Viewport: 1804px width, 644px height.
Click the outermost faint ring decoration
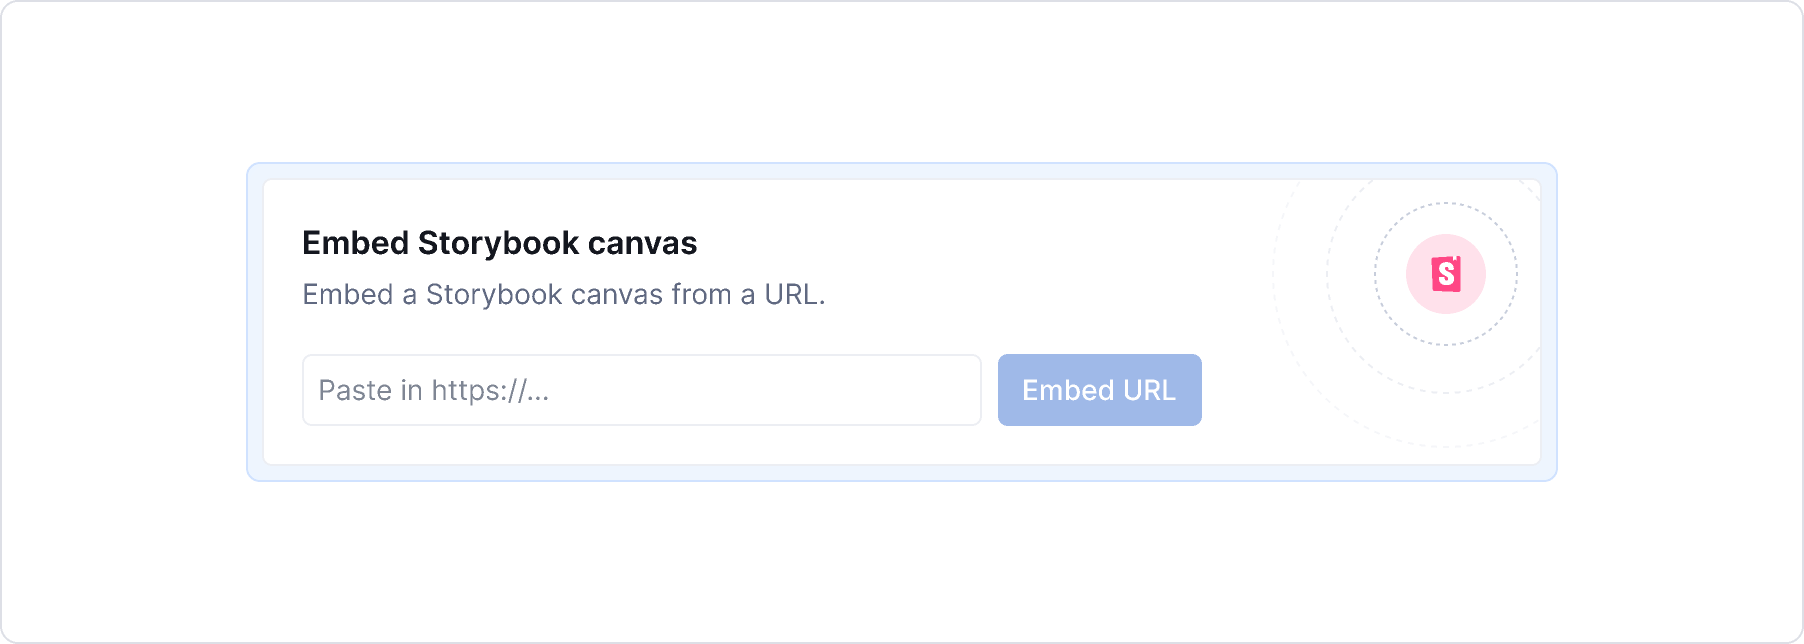tap(1274, 274)
